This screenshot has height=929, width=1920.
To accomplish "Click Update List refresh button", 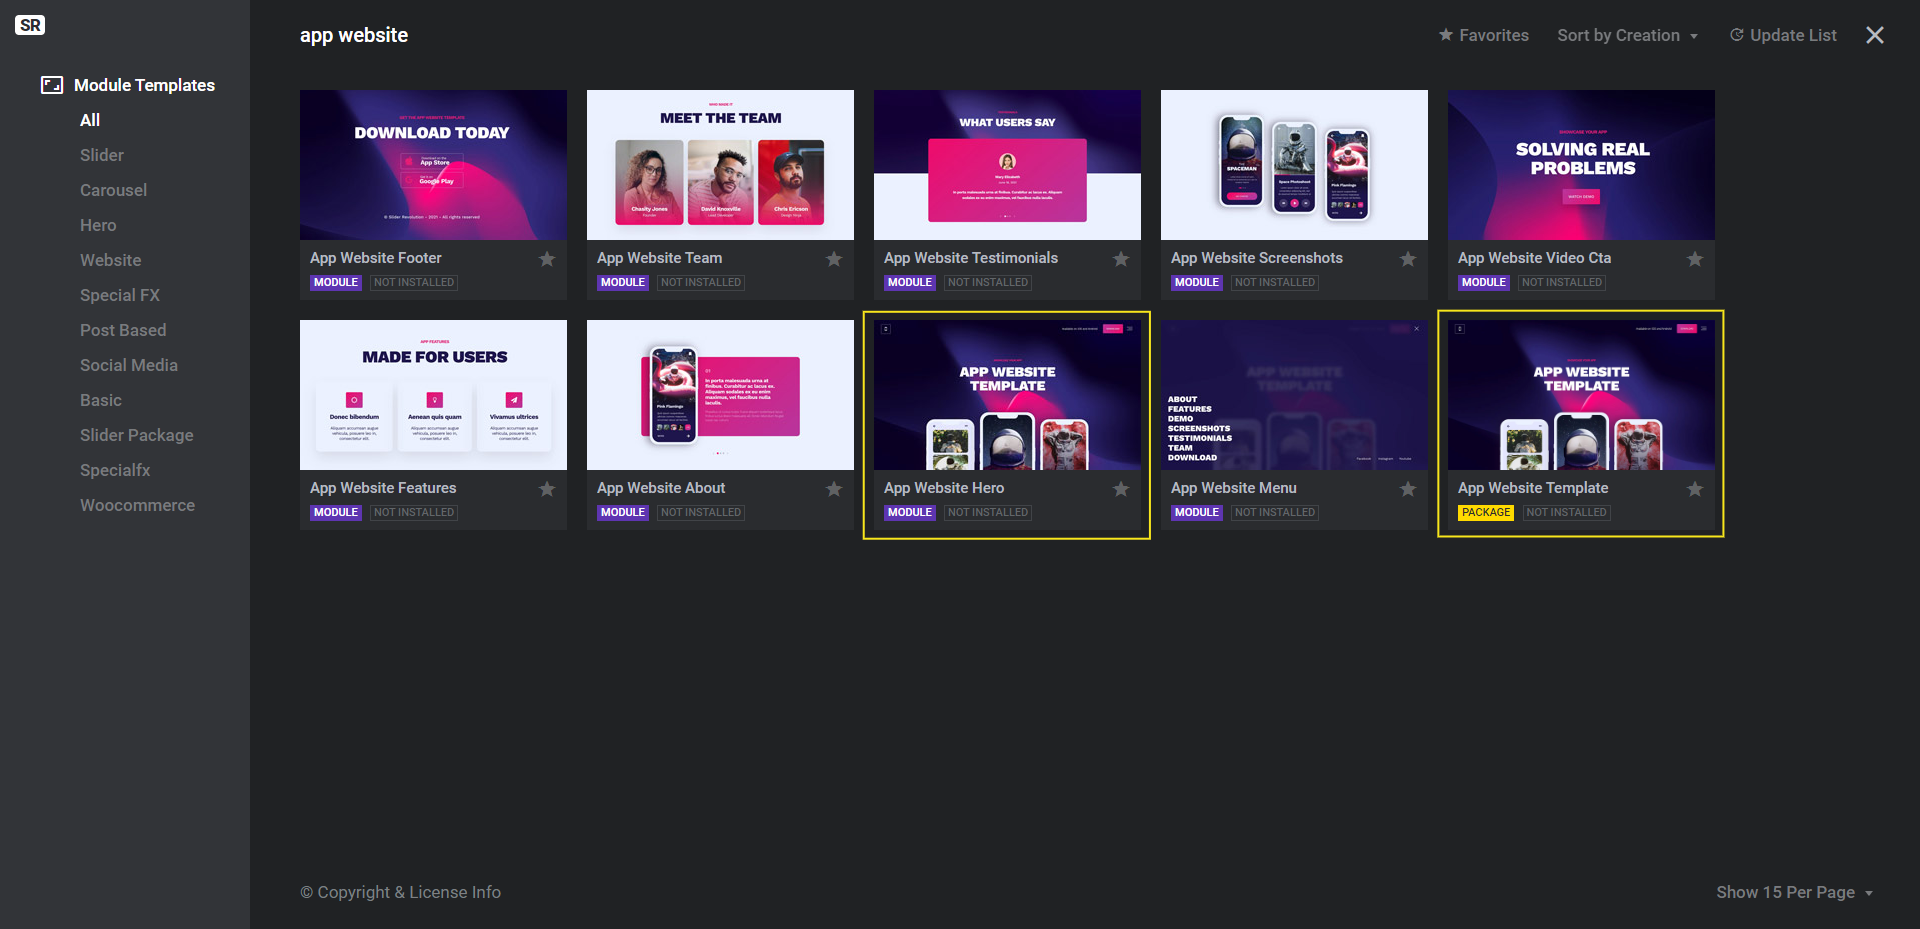I will point(1783,35).
